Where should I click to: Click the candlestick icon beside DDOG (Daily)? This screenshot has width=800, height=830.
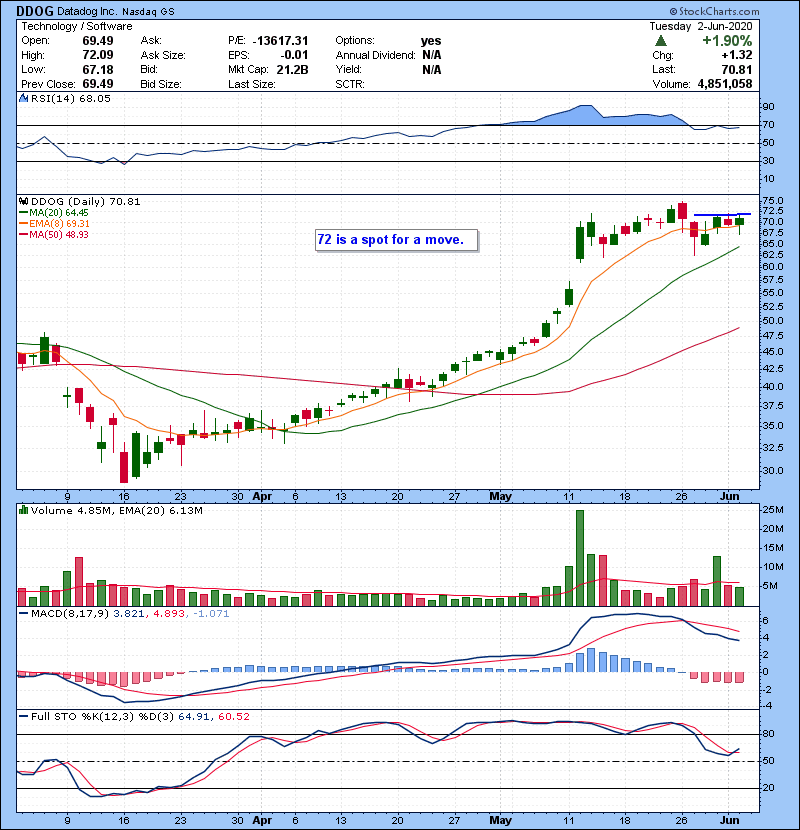(x=23, y=201)
